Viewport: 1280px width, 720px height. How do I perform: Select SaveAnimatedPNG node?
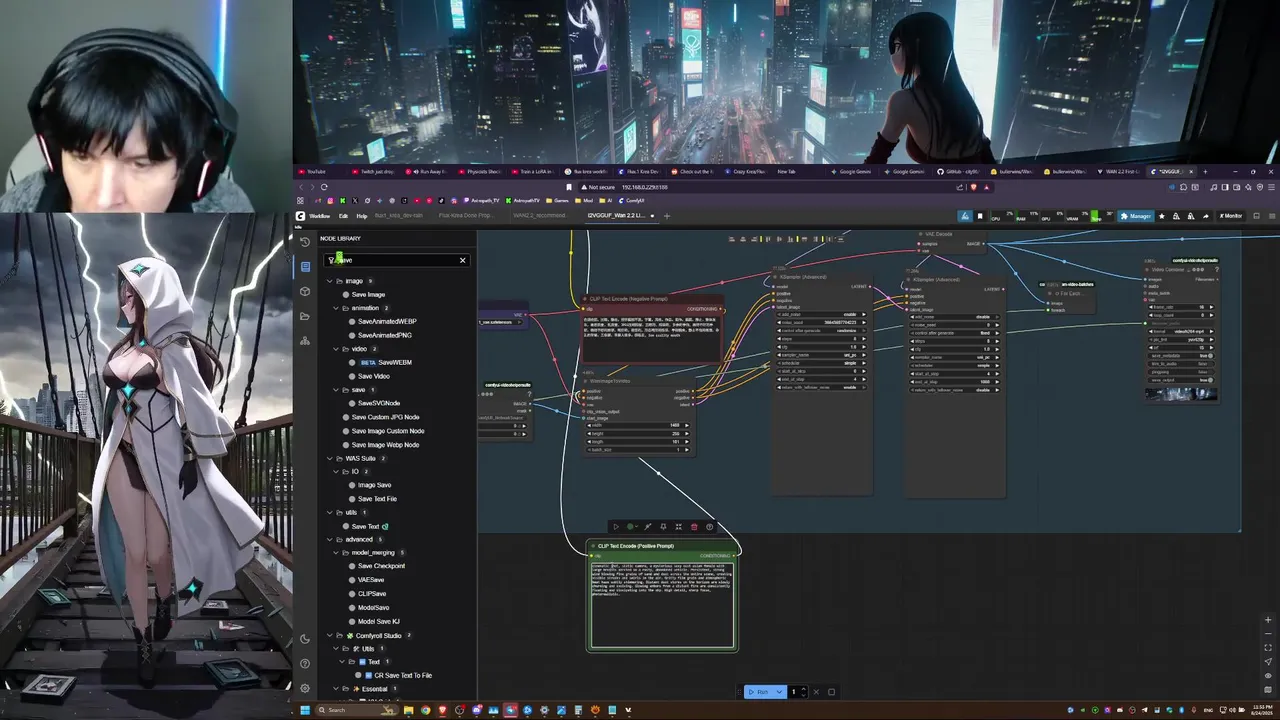[x=385, y=335]
